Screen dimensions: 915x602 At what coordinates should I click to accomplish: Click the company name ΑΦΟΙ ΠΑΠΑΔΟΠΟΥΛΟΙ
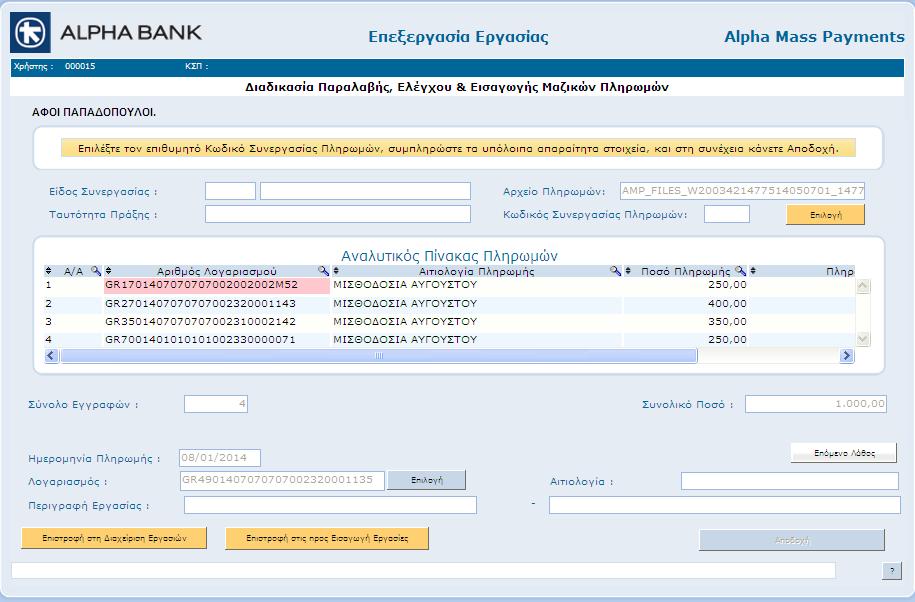pyautogui.click(x=94, y=113)
